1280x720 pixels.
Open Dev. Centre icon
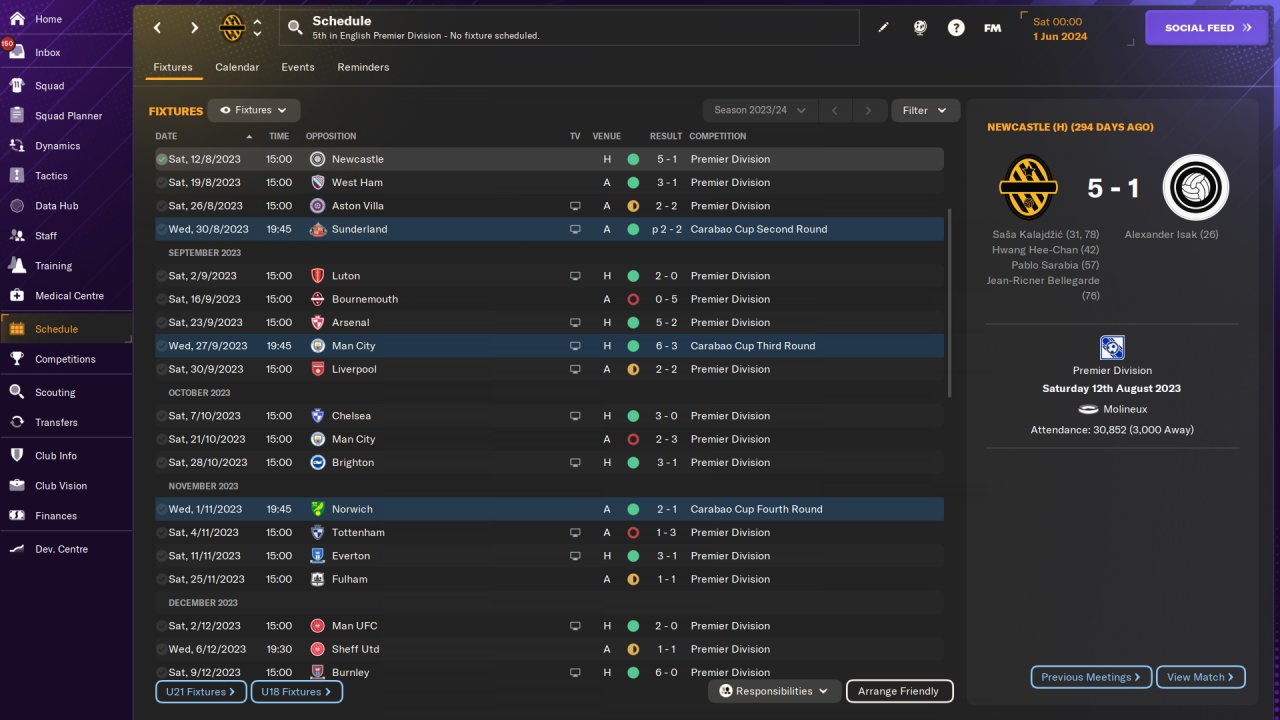click(17, 549)
